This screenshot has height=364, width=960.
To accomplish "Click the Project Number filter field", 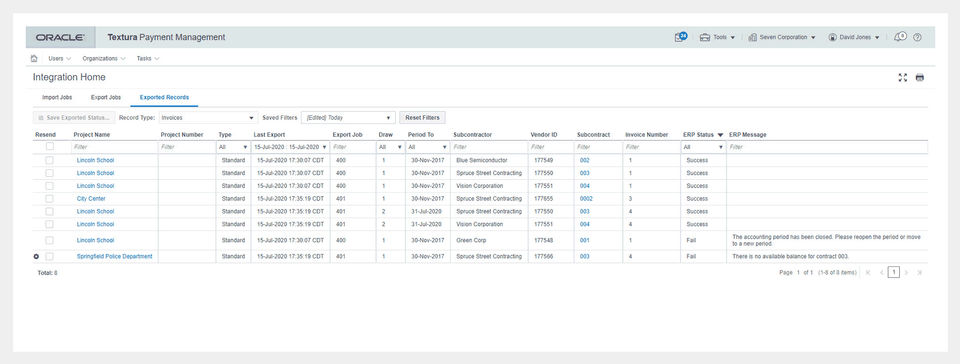I will click(187, 147).
